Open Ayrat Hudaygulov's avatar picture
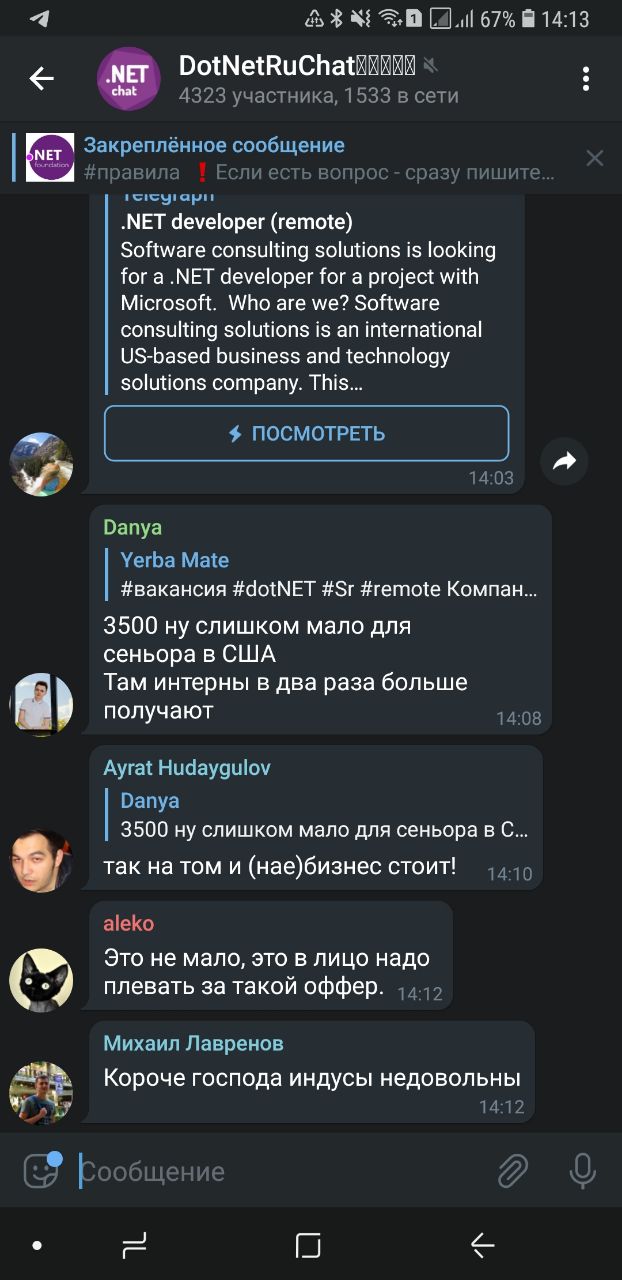The image size is (622, 1280). (x=41, y=860)
